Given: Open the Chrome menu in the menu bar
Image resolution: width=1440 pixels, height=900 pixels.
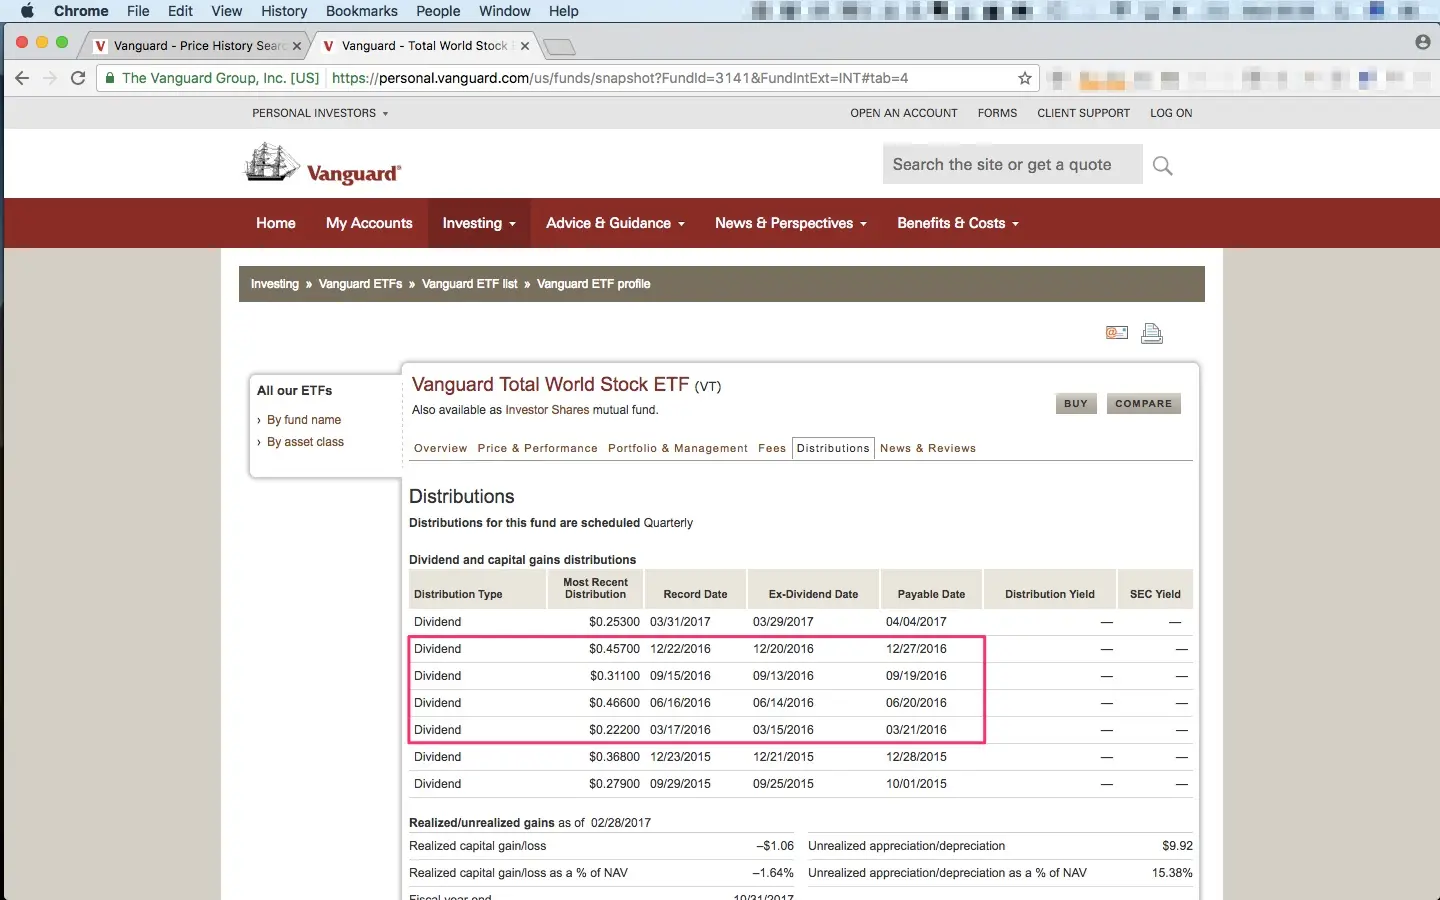Looking at the screenshot, I should click(x=81, y=11).
